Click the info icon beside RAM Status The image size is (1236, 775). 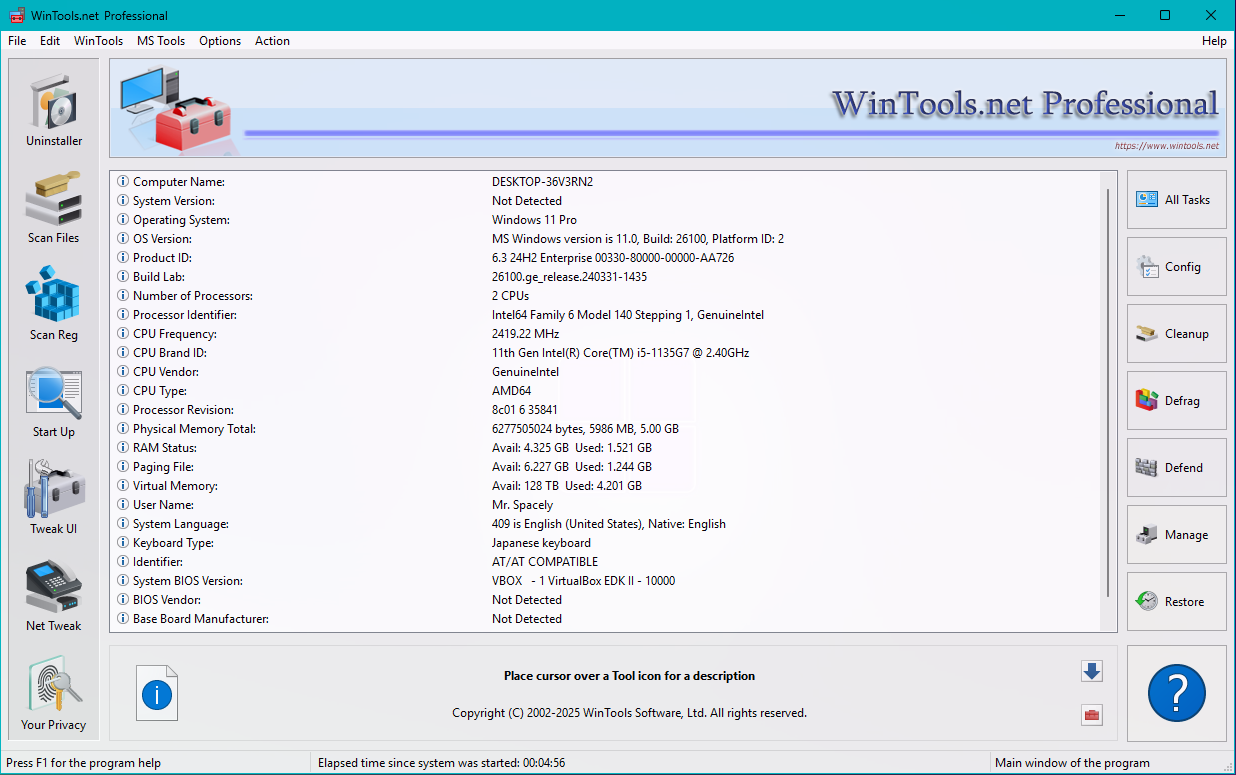(123, 448)
